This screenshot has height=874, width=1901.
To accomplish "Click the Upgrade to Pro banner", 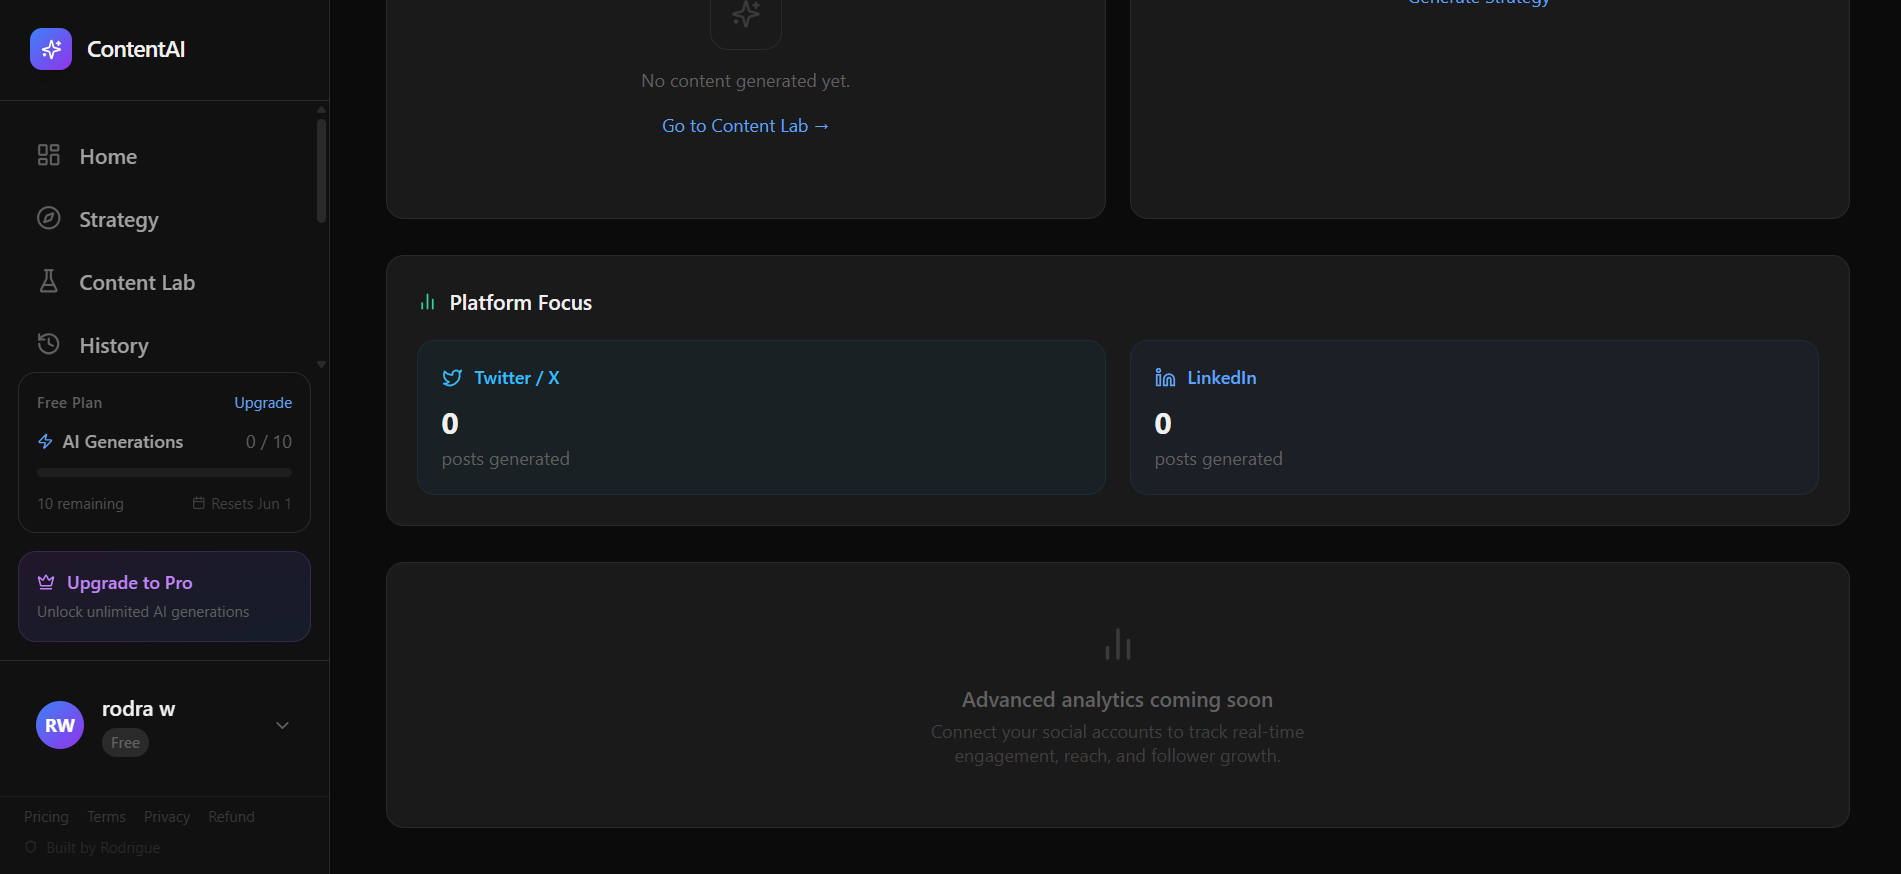I will point(164,596).
